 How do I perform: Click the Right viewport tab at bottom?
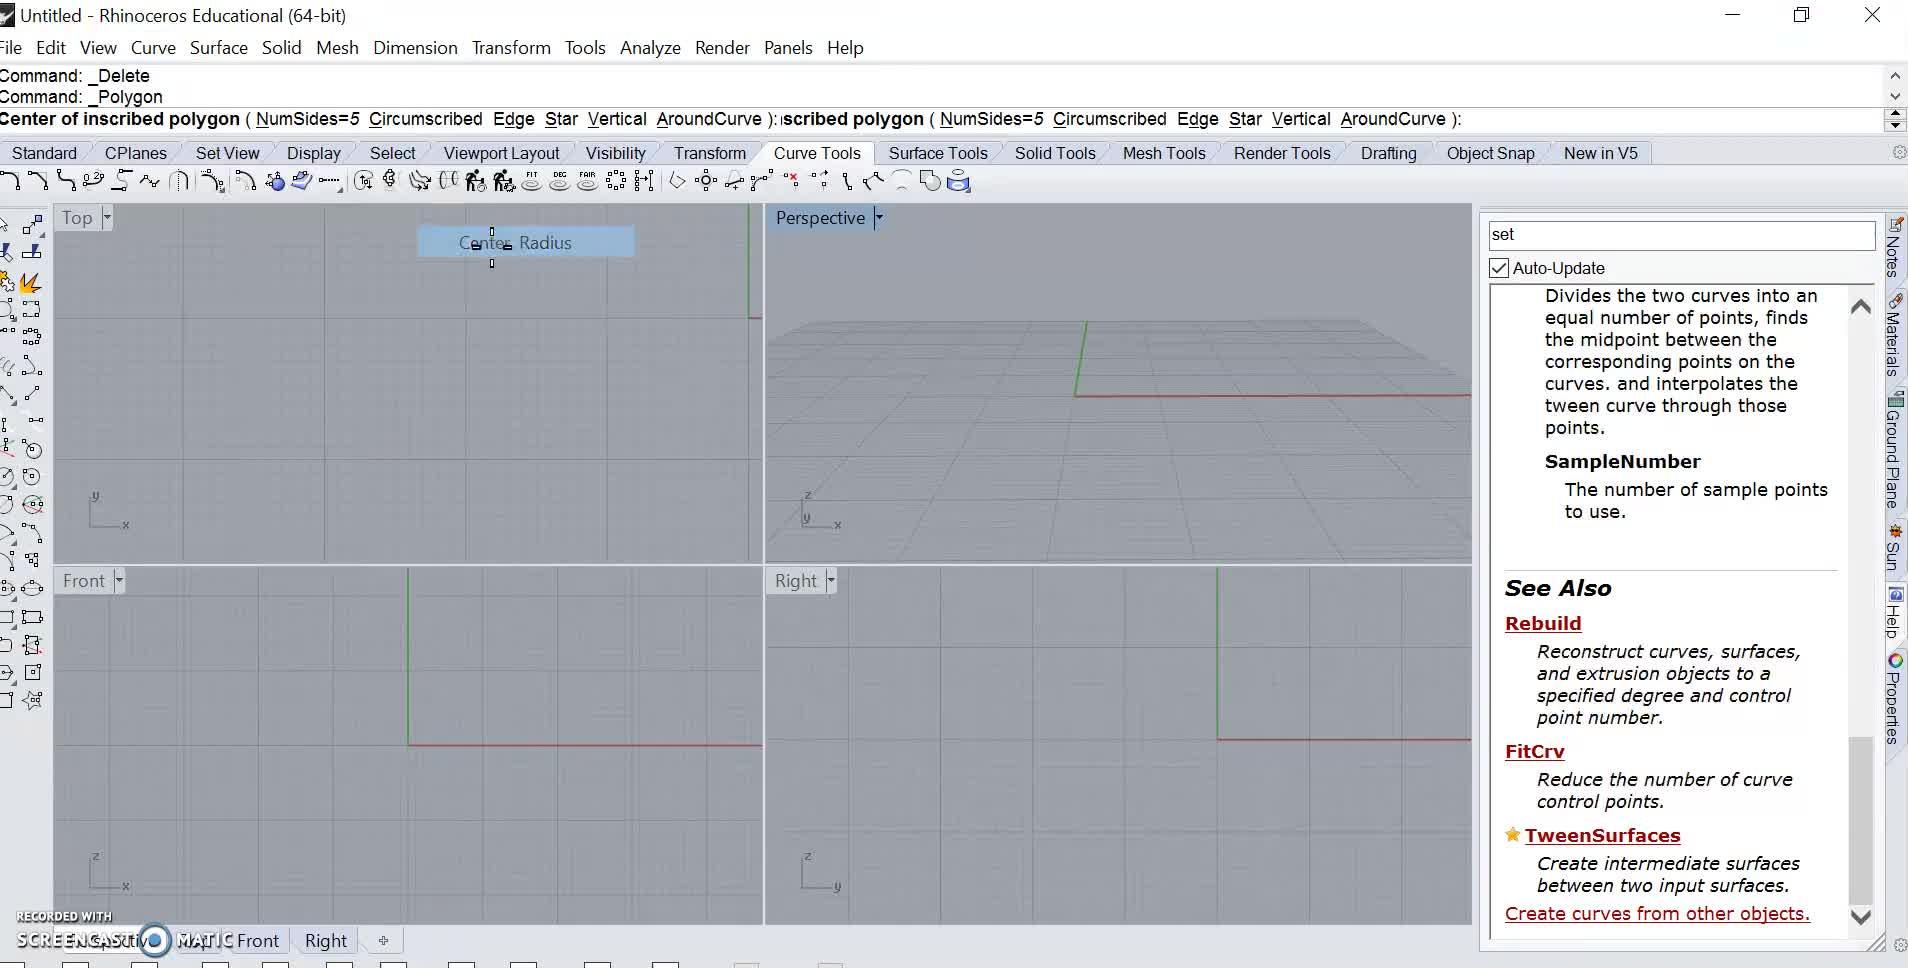(x=326, y=940)
